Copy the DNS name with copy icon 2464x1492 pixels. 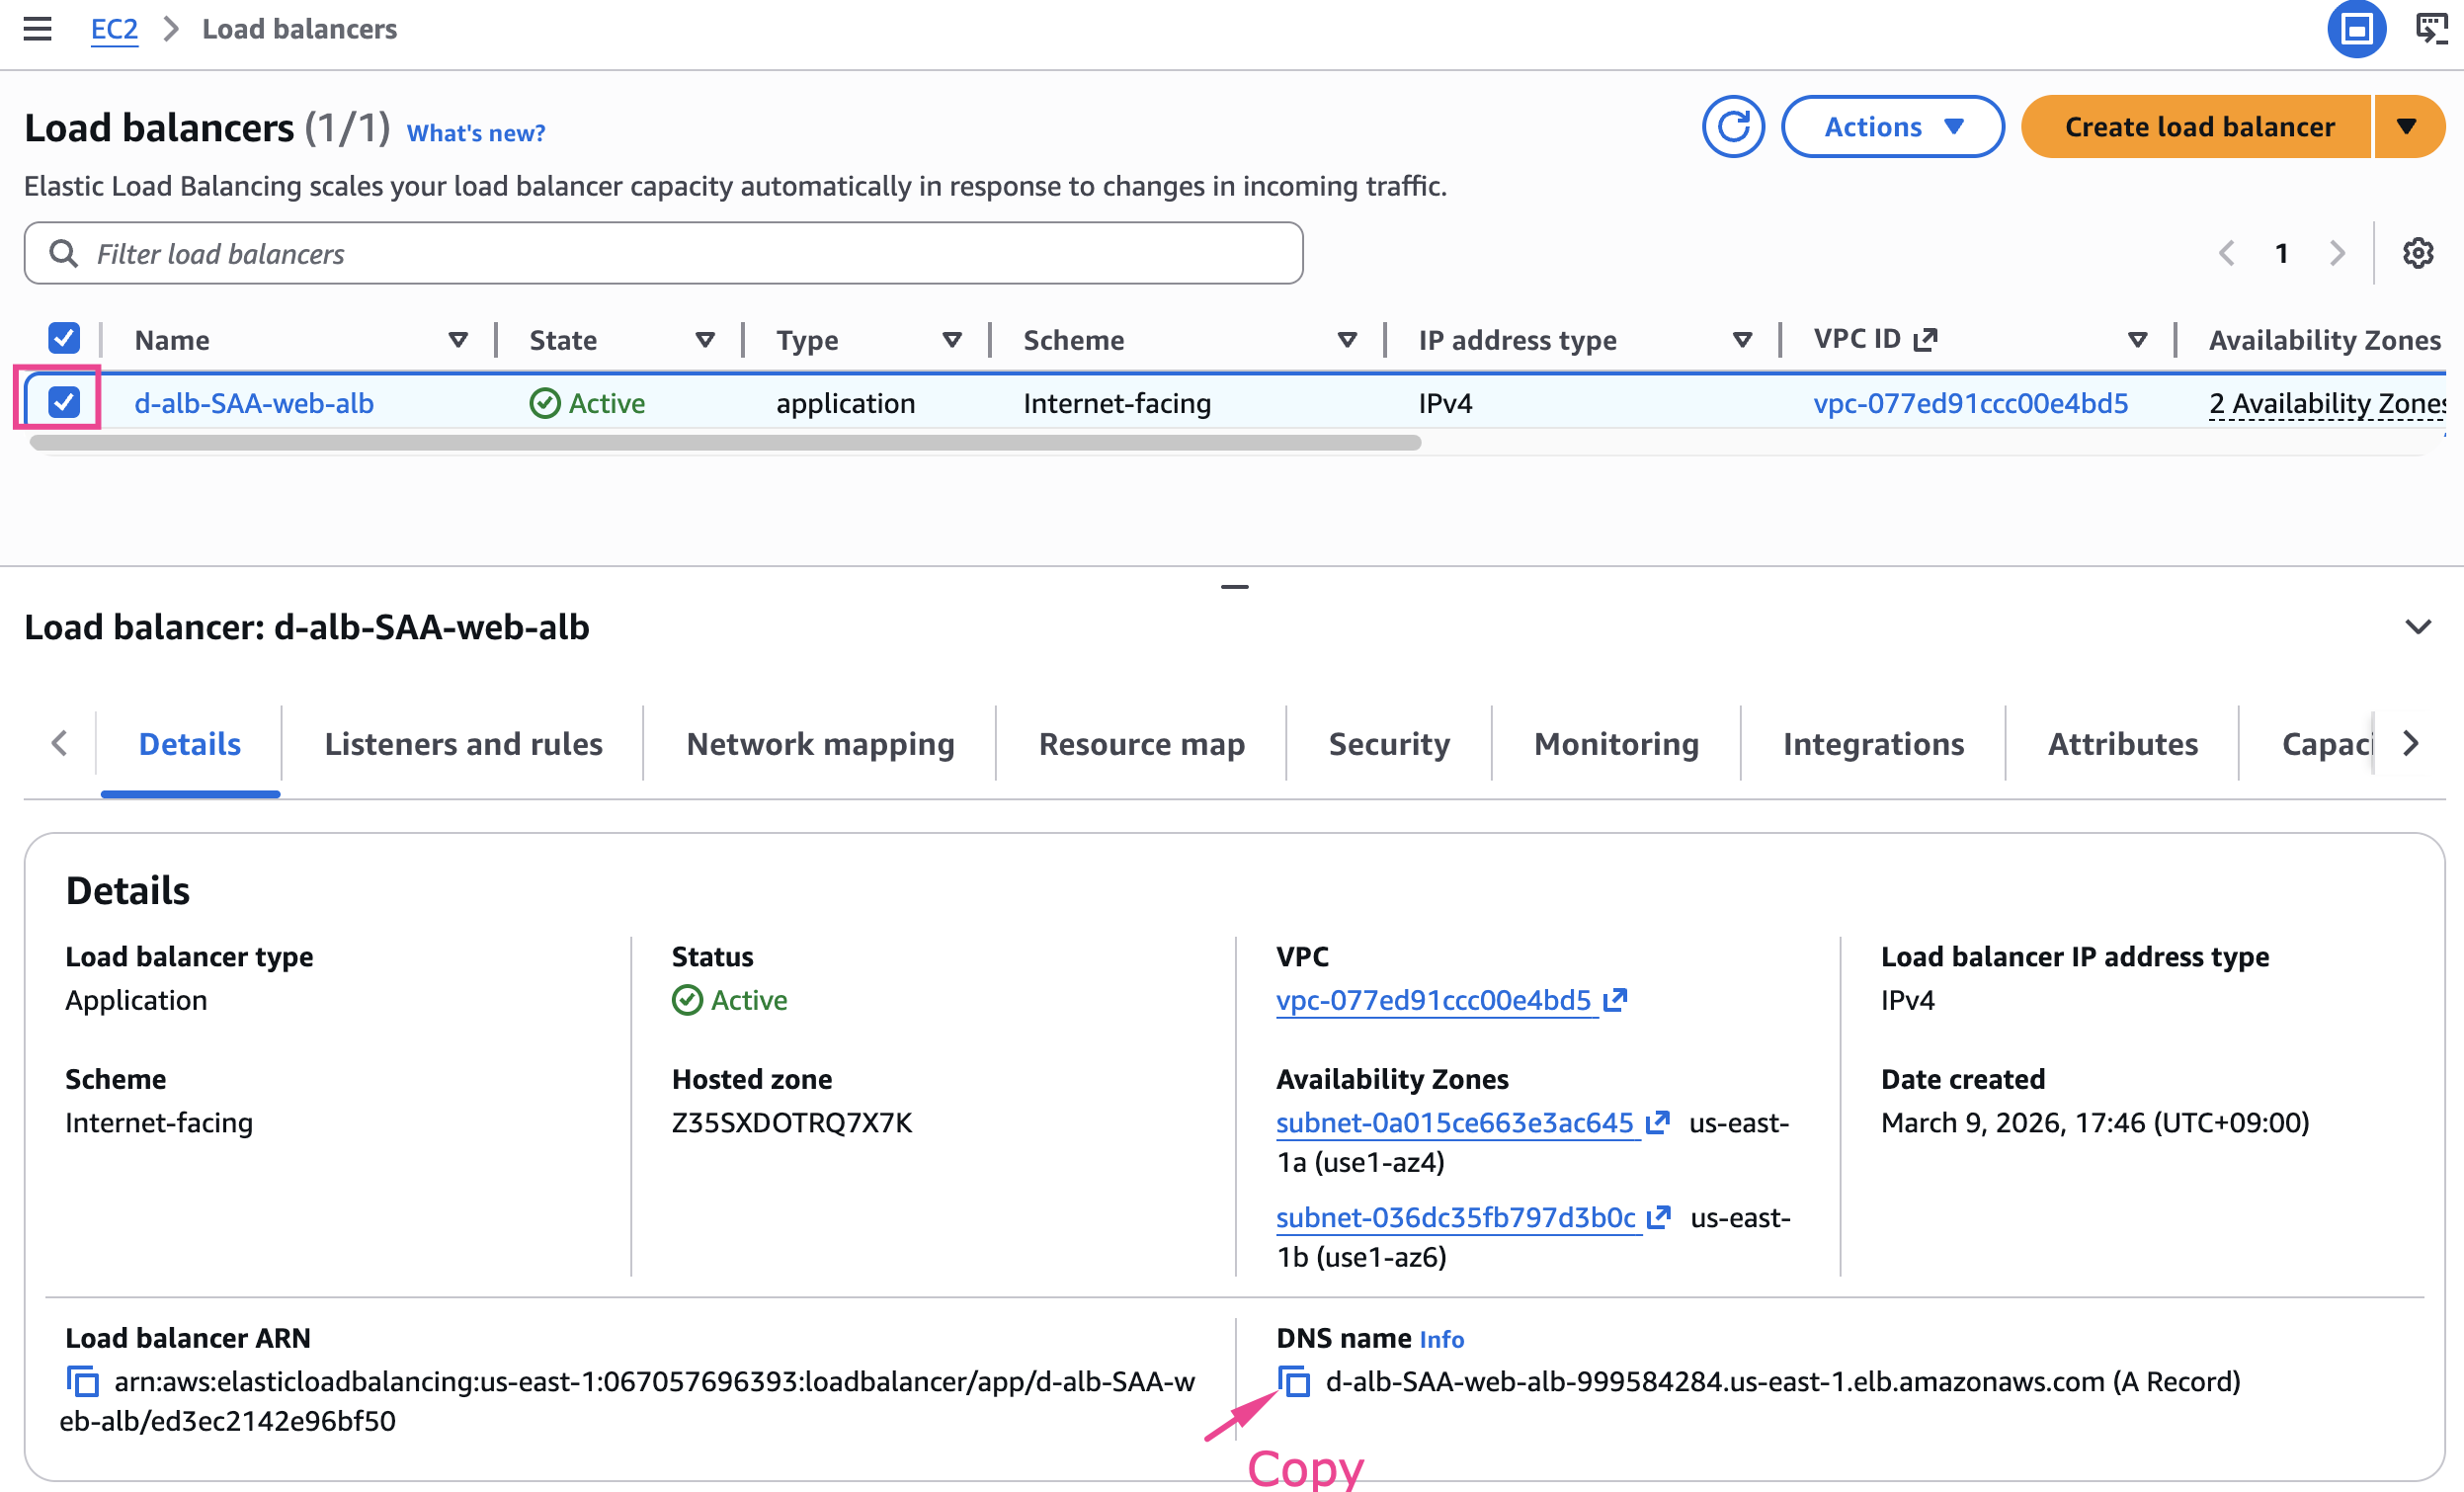[1295, 1382]
